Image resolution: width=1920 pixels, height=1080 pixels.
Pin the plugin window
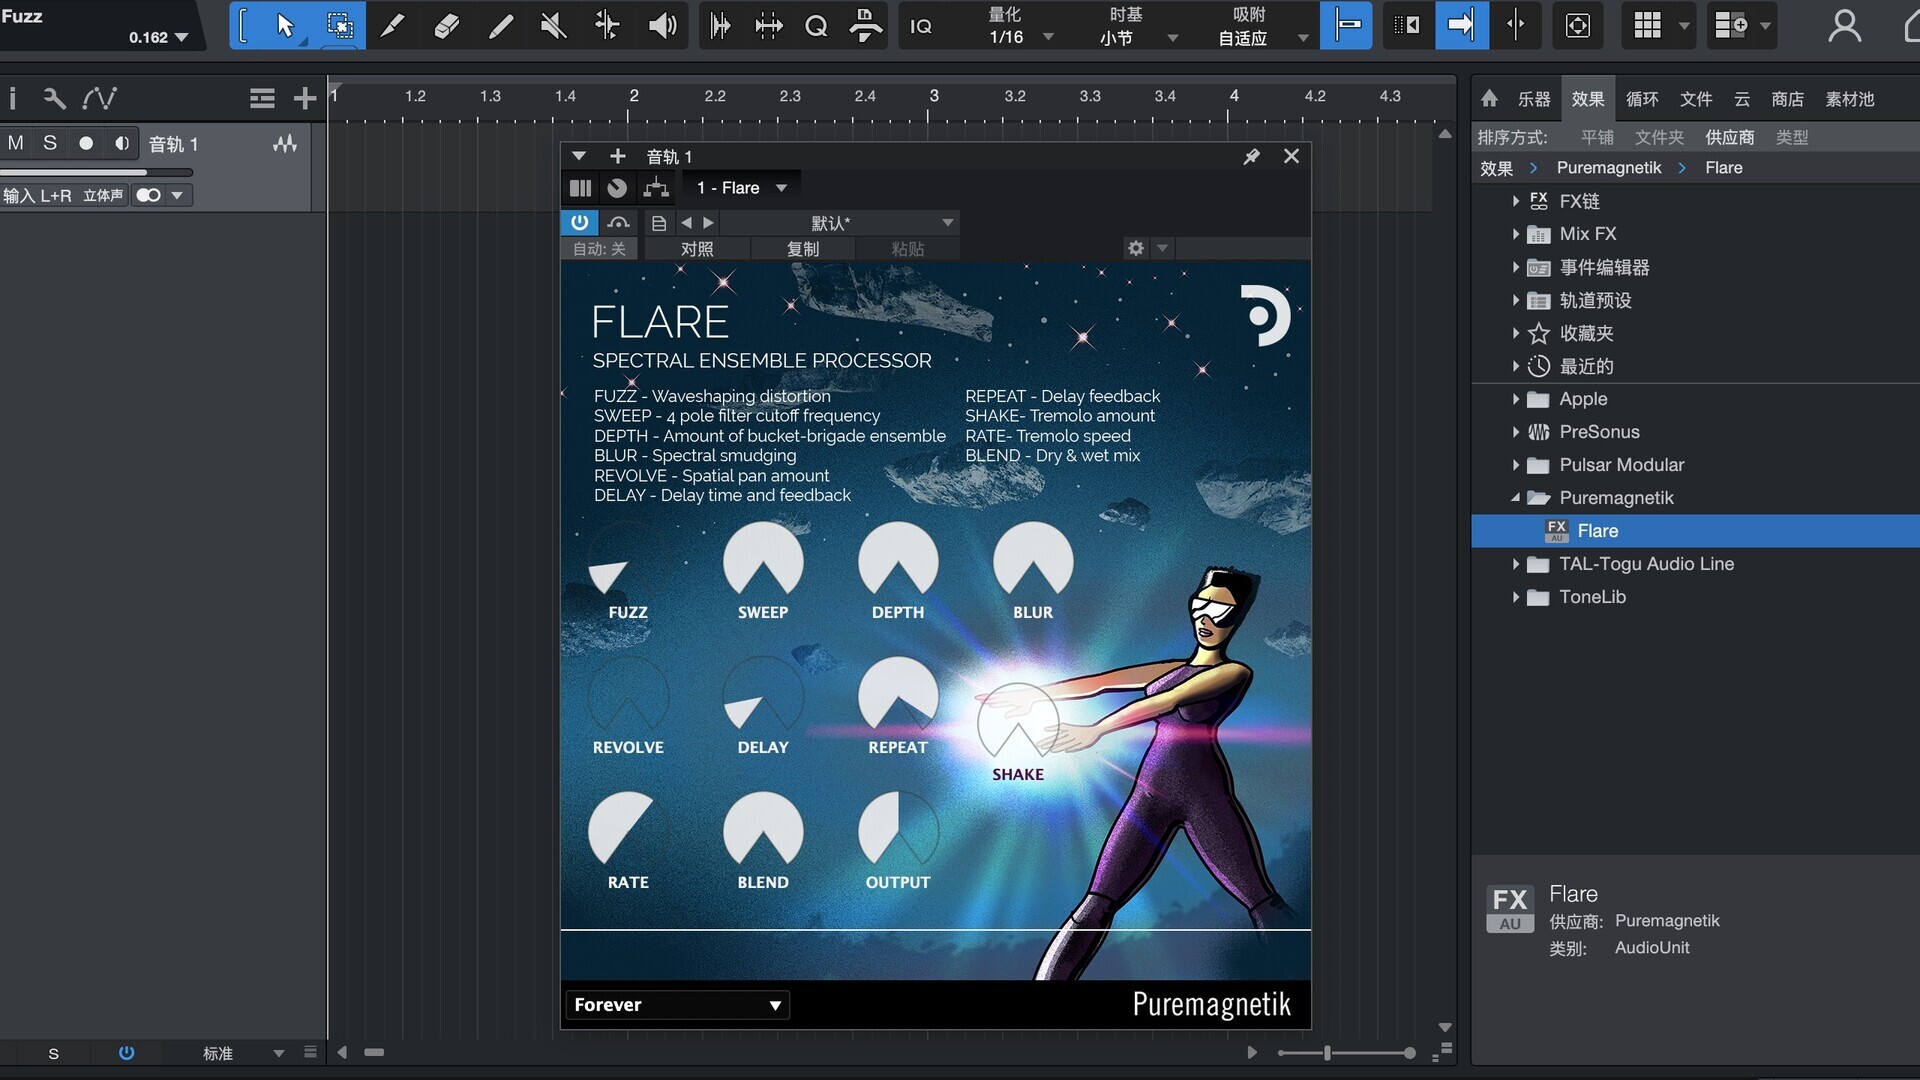click(x=1251, y=156)
